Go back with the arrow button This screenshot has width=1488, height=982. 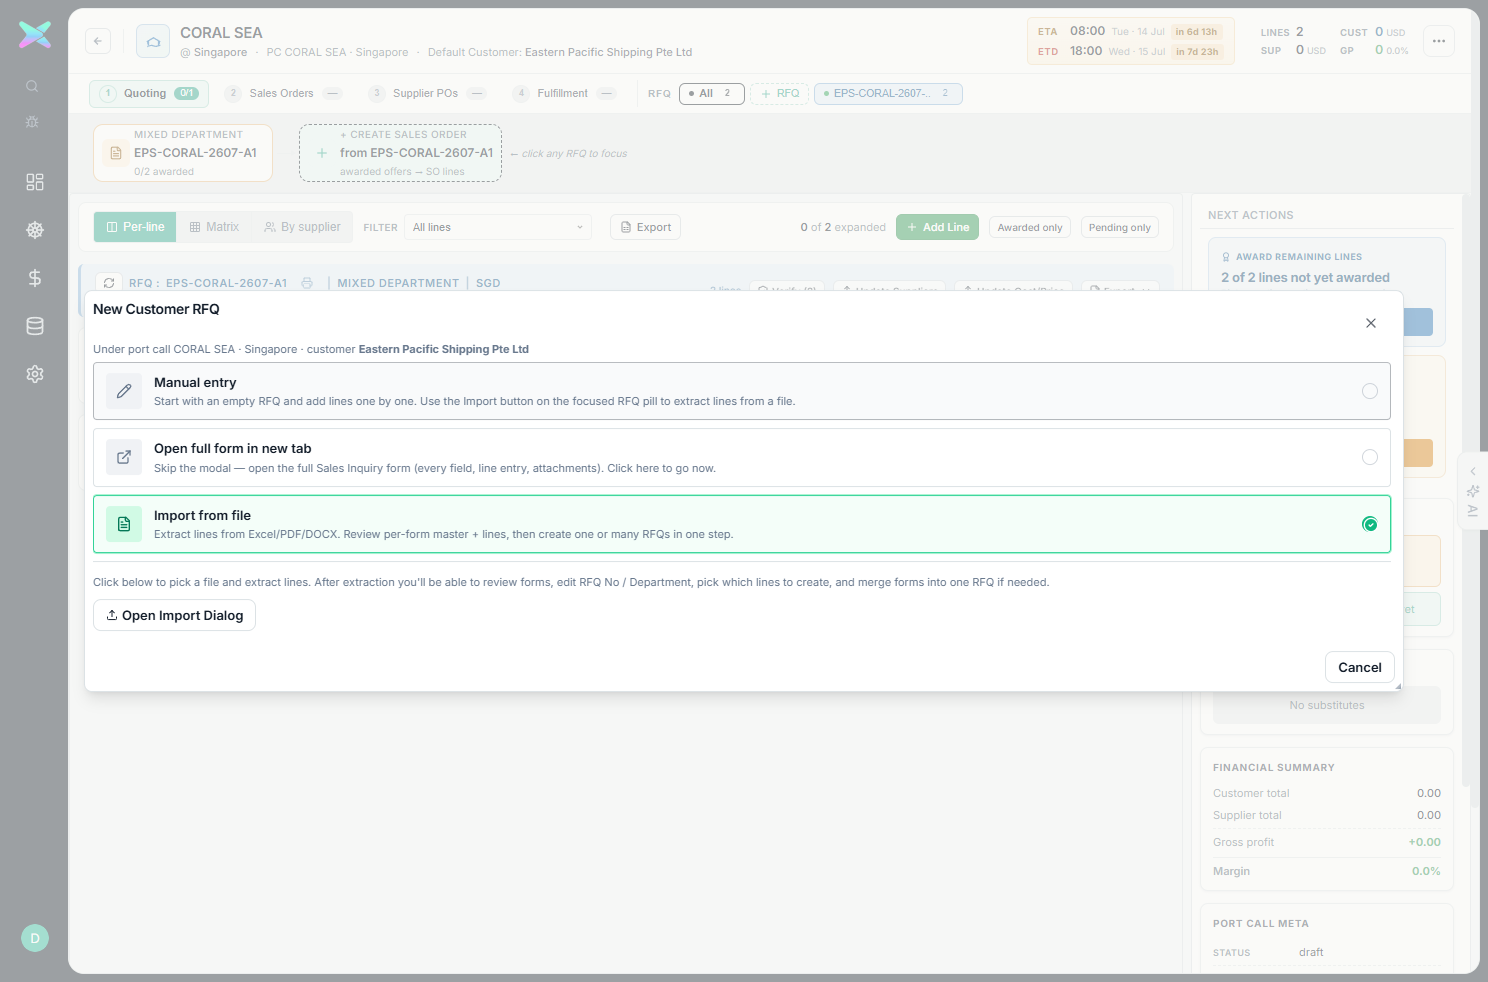(x=98, y=41)
